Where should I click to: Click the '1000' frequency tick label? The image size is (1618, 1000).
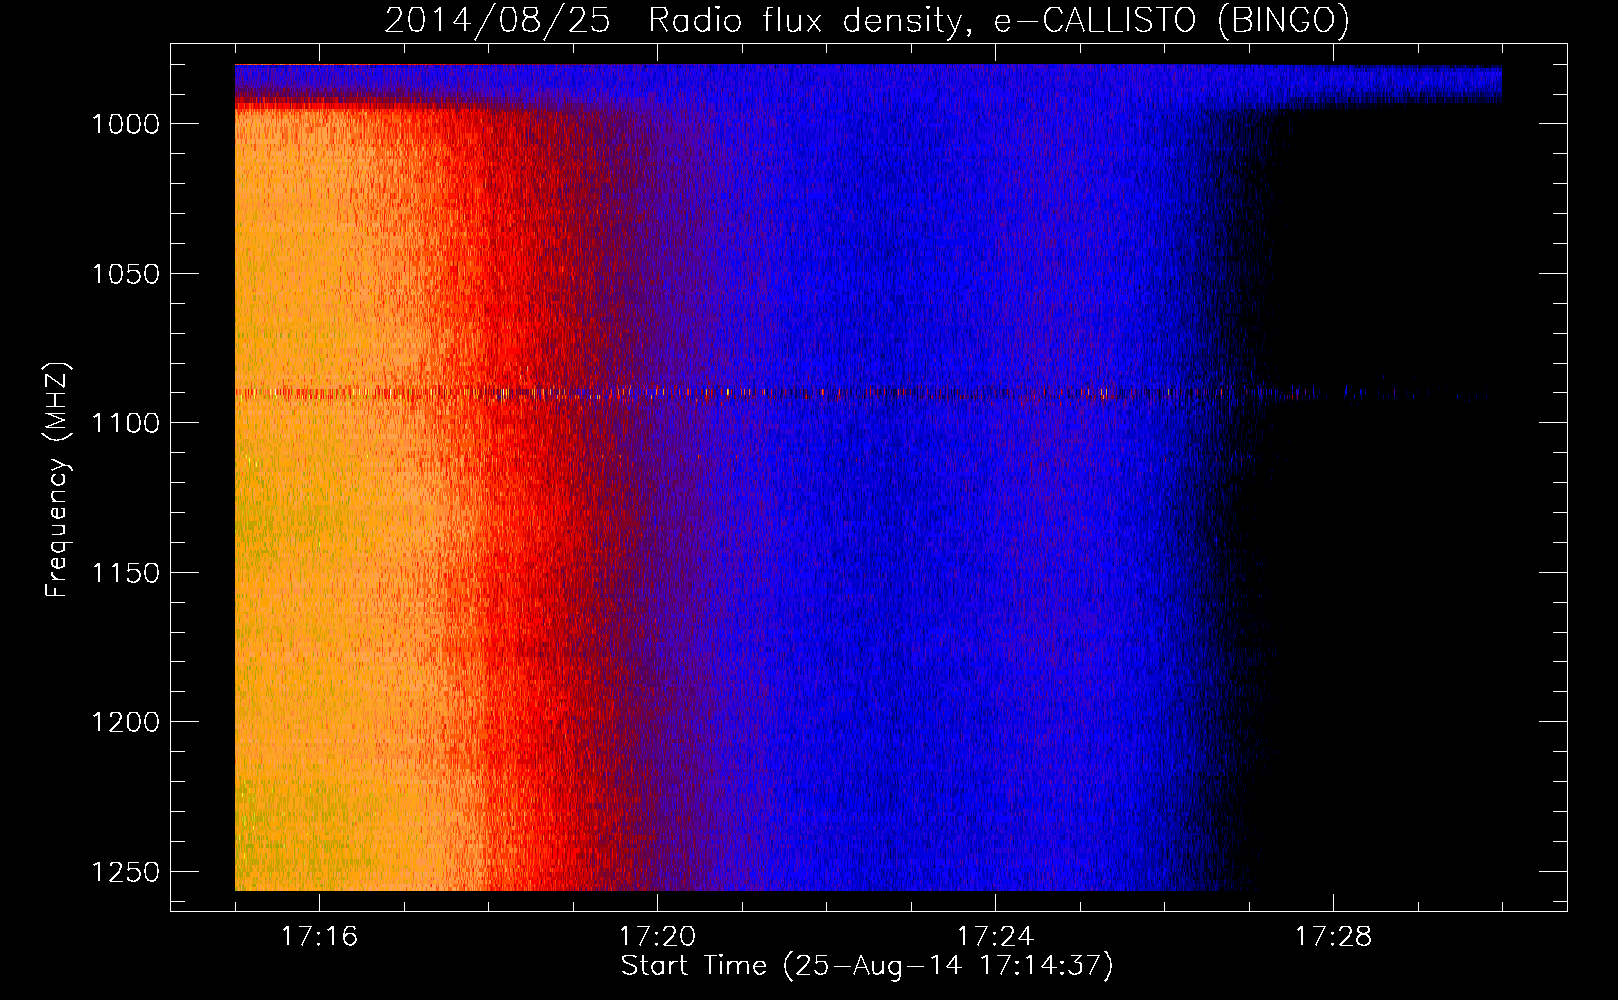[126, 124]
